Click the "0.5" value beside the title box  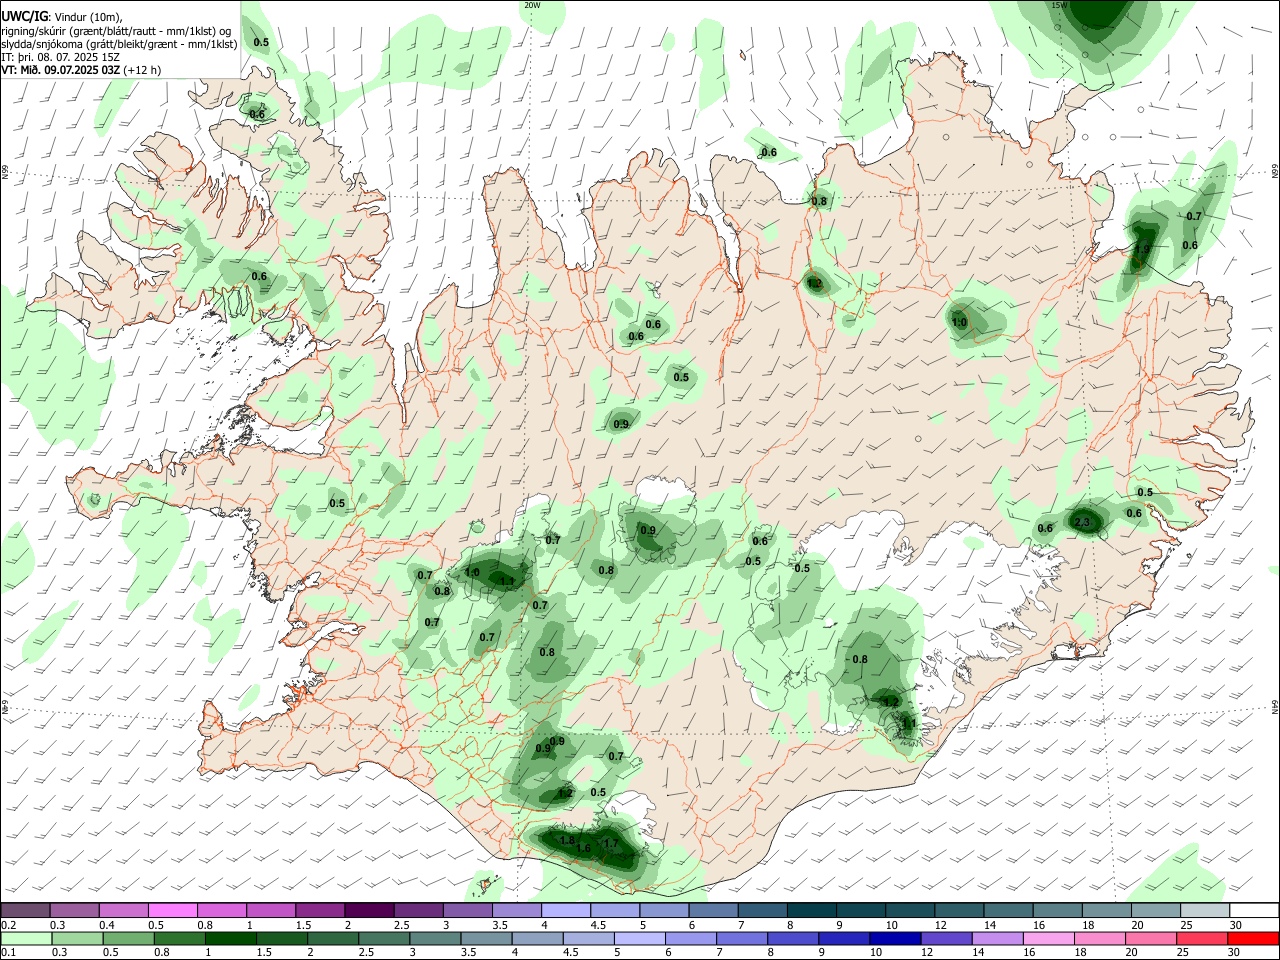(261, 43)
